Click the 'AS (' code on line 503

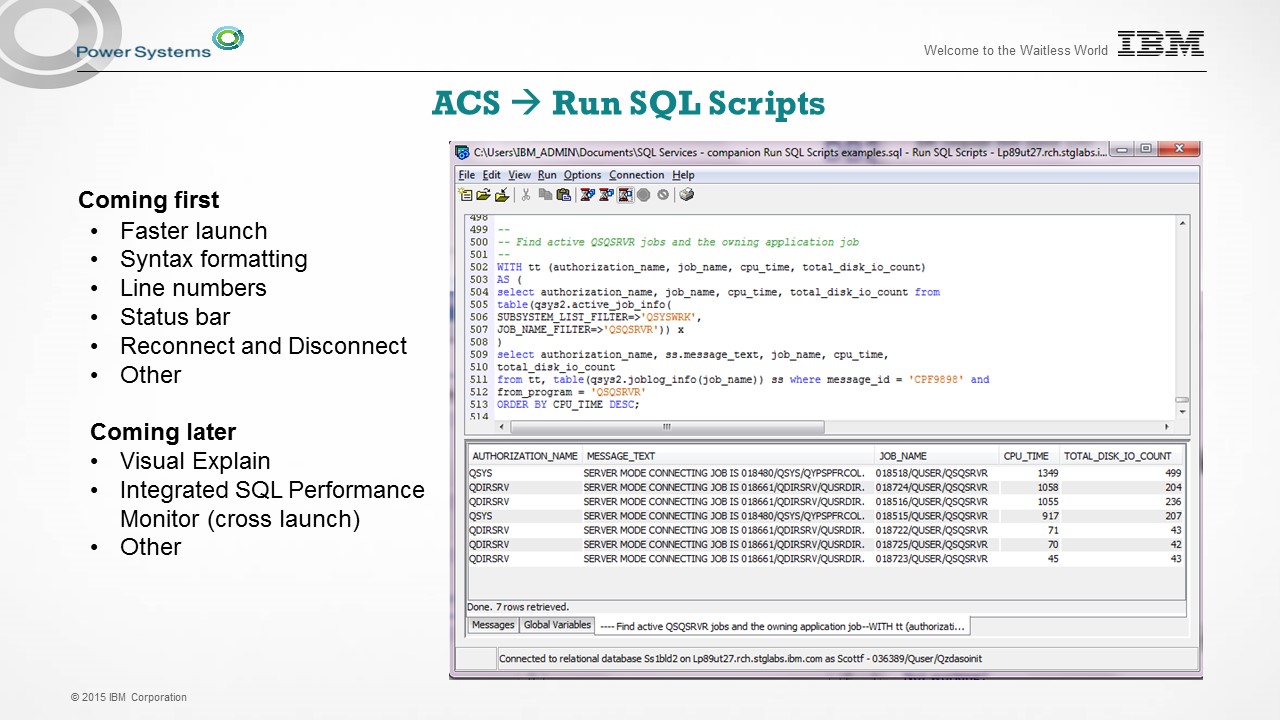point(510,280)
